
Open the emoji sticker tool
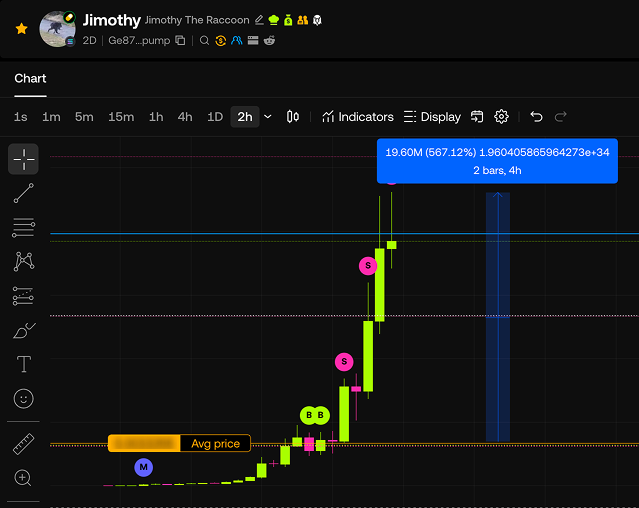tap(24, 398)
